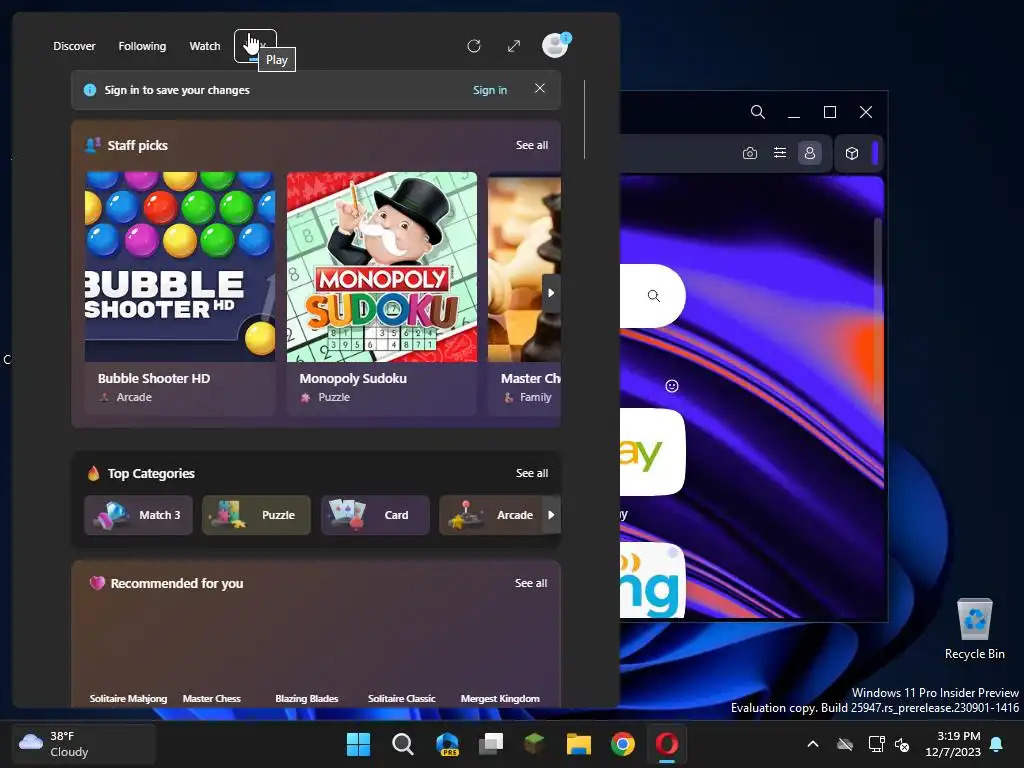
Task: Open taskbar Search
Action: point(402,744)
